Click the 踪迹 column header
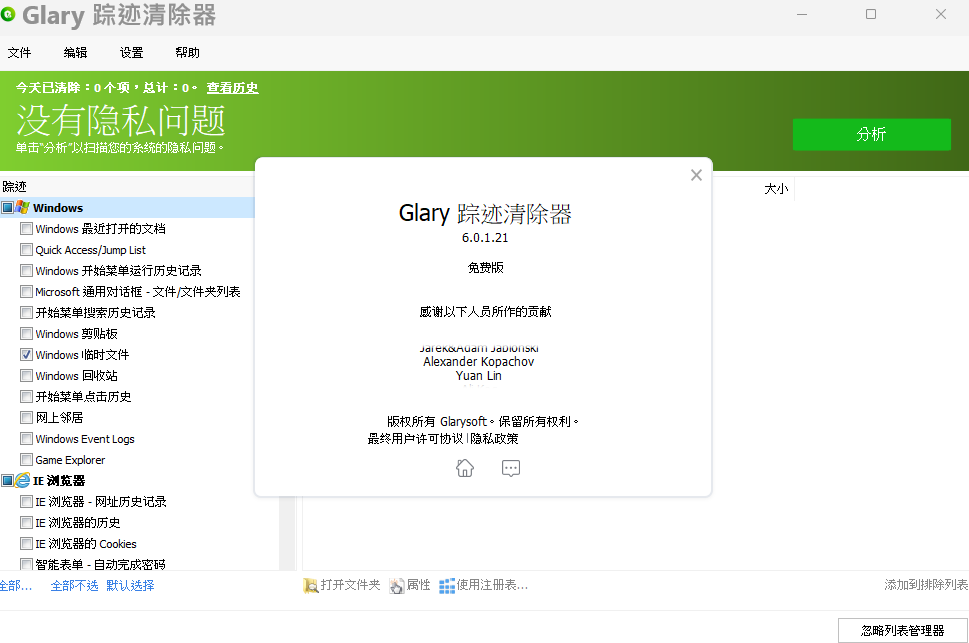This screenshot has height=643, width=969. pos(14,187)
